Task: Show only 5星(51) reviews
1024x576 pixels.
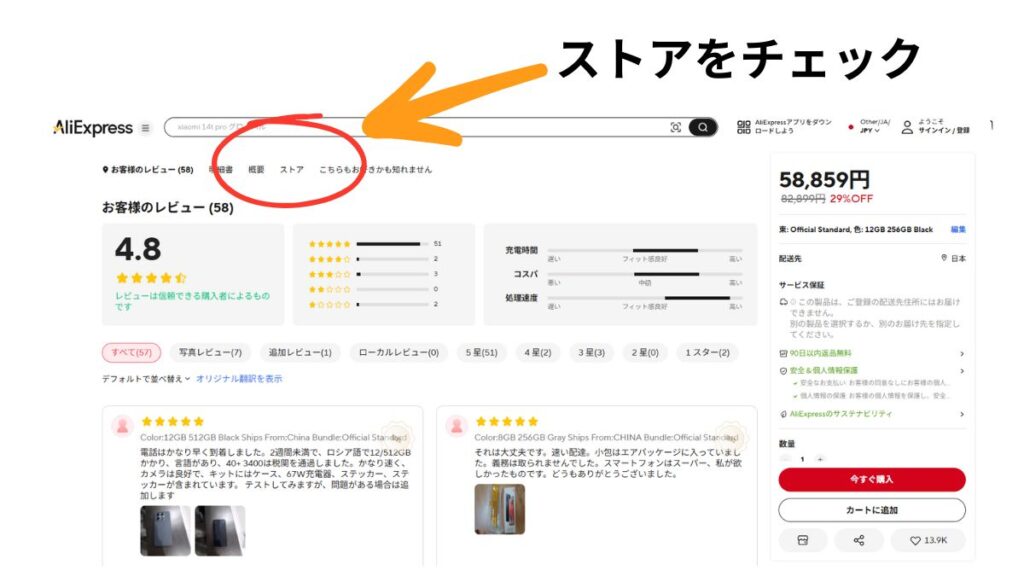Action: [x=481, y=353]
